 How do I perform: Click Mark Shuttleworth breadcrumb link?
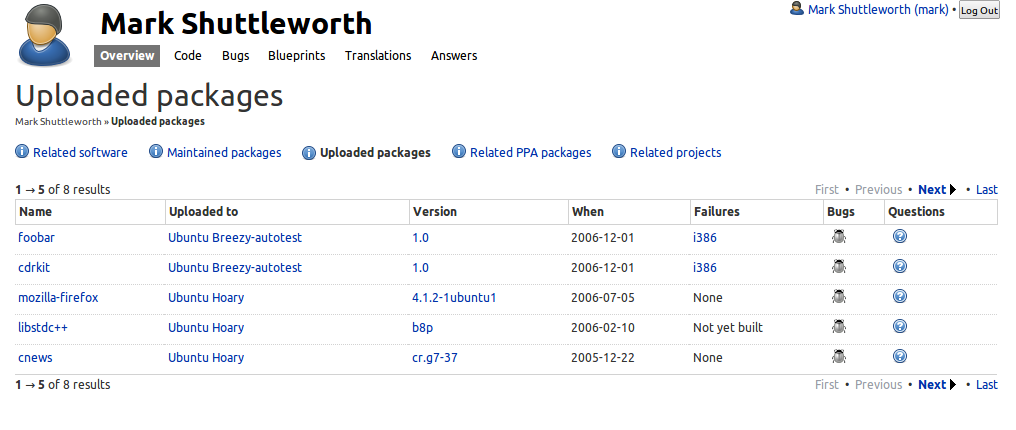(x=58, y=122)
